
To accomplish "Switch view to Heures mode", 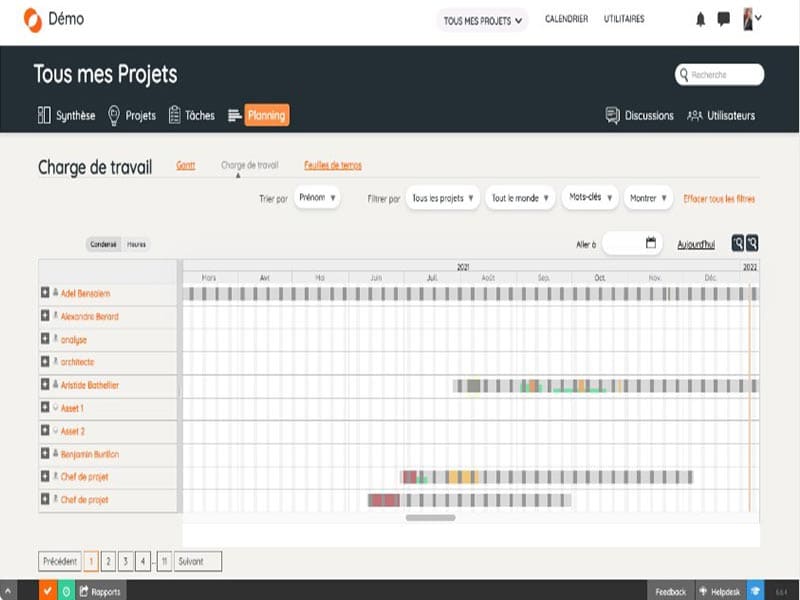I will (136, 244).
